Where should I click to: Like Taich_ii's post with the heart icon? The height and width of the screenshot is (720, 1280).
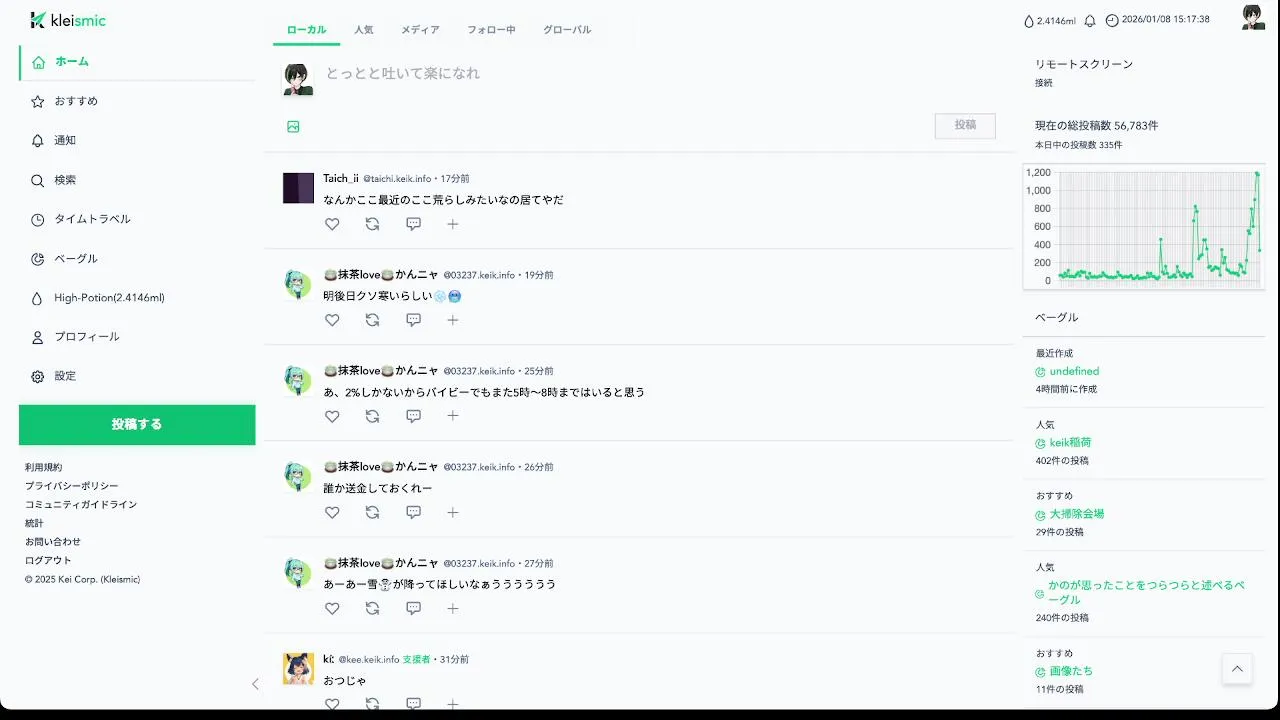[x=332, y=224]
